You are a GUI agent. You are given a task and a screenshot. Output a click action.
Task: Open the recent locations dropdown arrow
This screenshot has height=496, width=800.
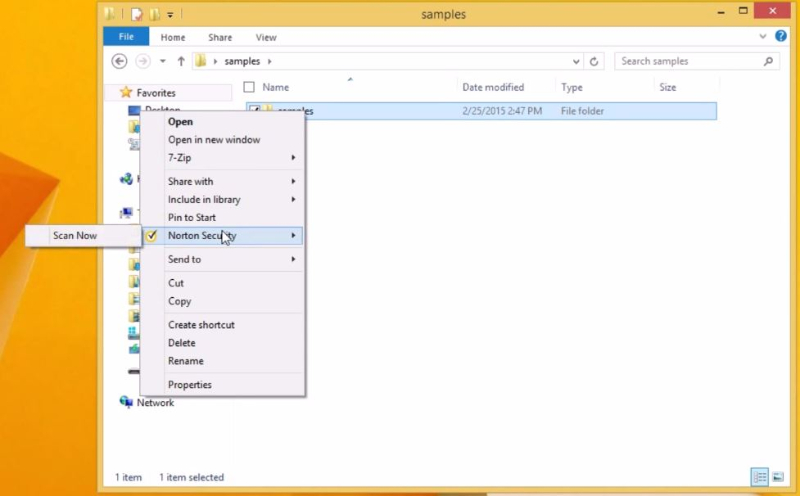point(163,61)
